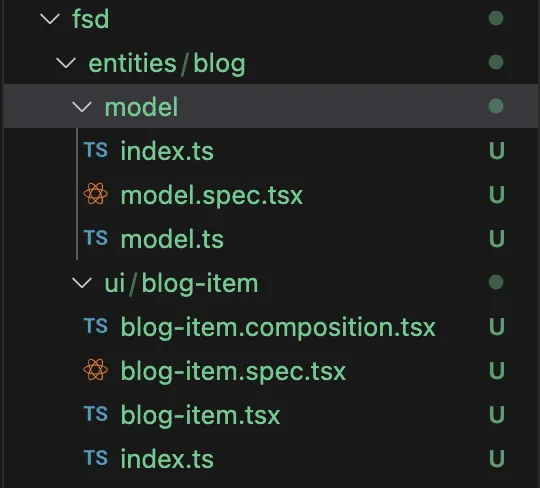
Task: Click the untracked U badge on model.ts
Action: click(x=497, y=239)
